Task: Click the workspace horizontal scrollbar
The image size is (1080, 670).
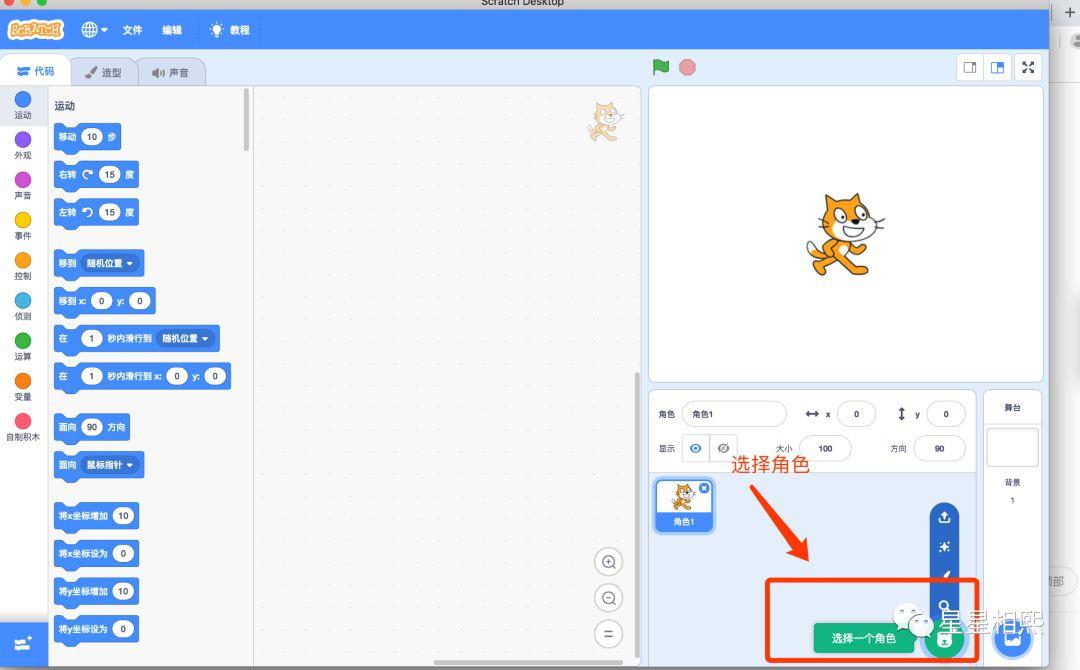Action: tap(528, 663)
